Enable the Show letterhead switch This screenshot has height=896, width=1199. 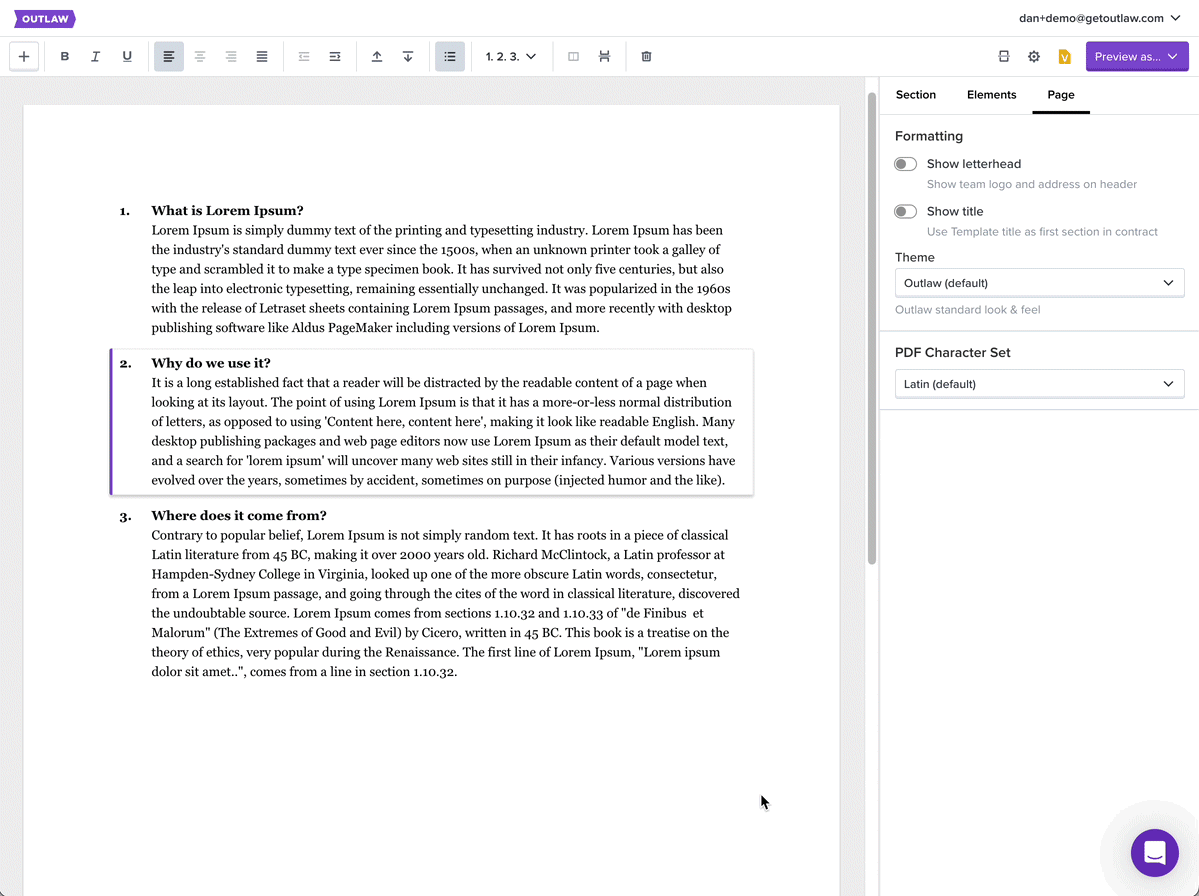point(905,164)
